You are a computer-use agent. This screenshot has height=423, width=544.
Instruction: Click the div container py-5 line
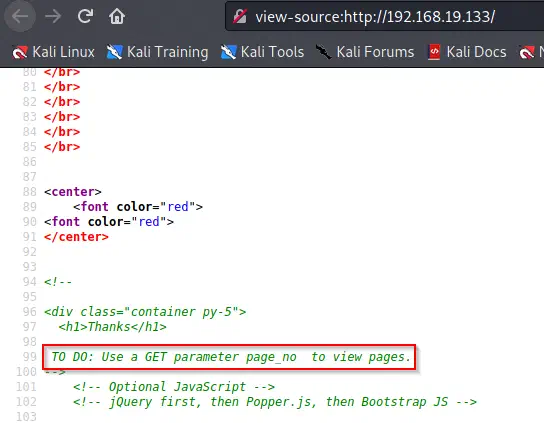(145, 312)
